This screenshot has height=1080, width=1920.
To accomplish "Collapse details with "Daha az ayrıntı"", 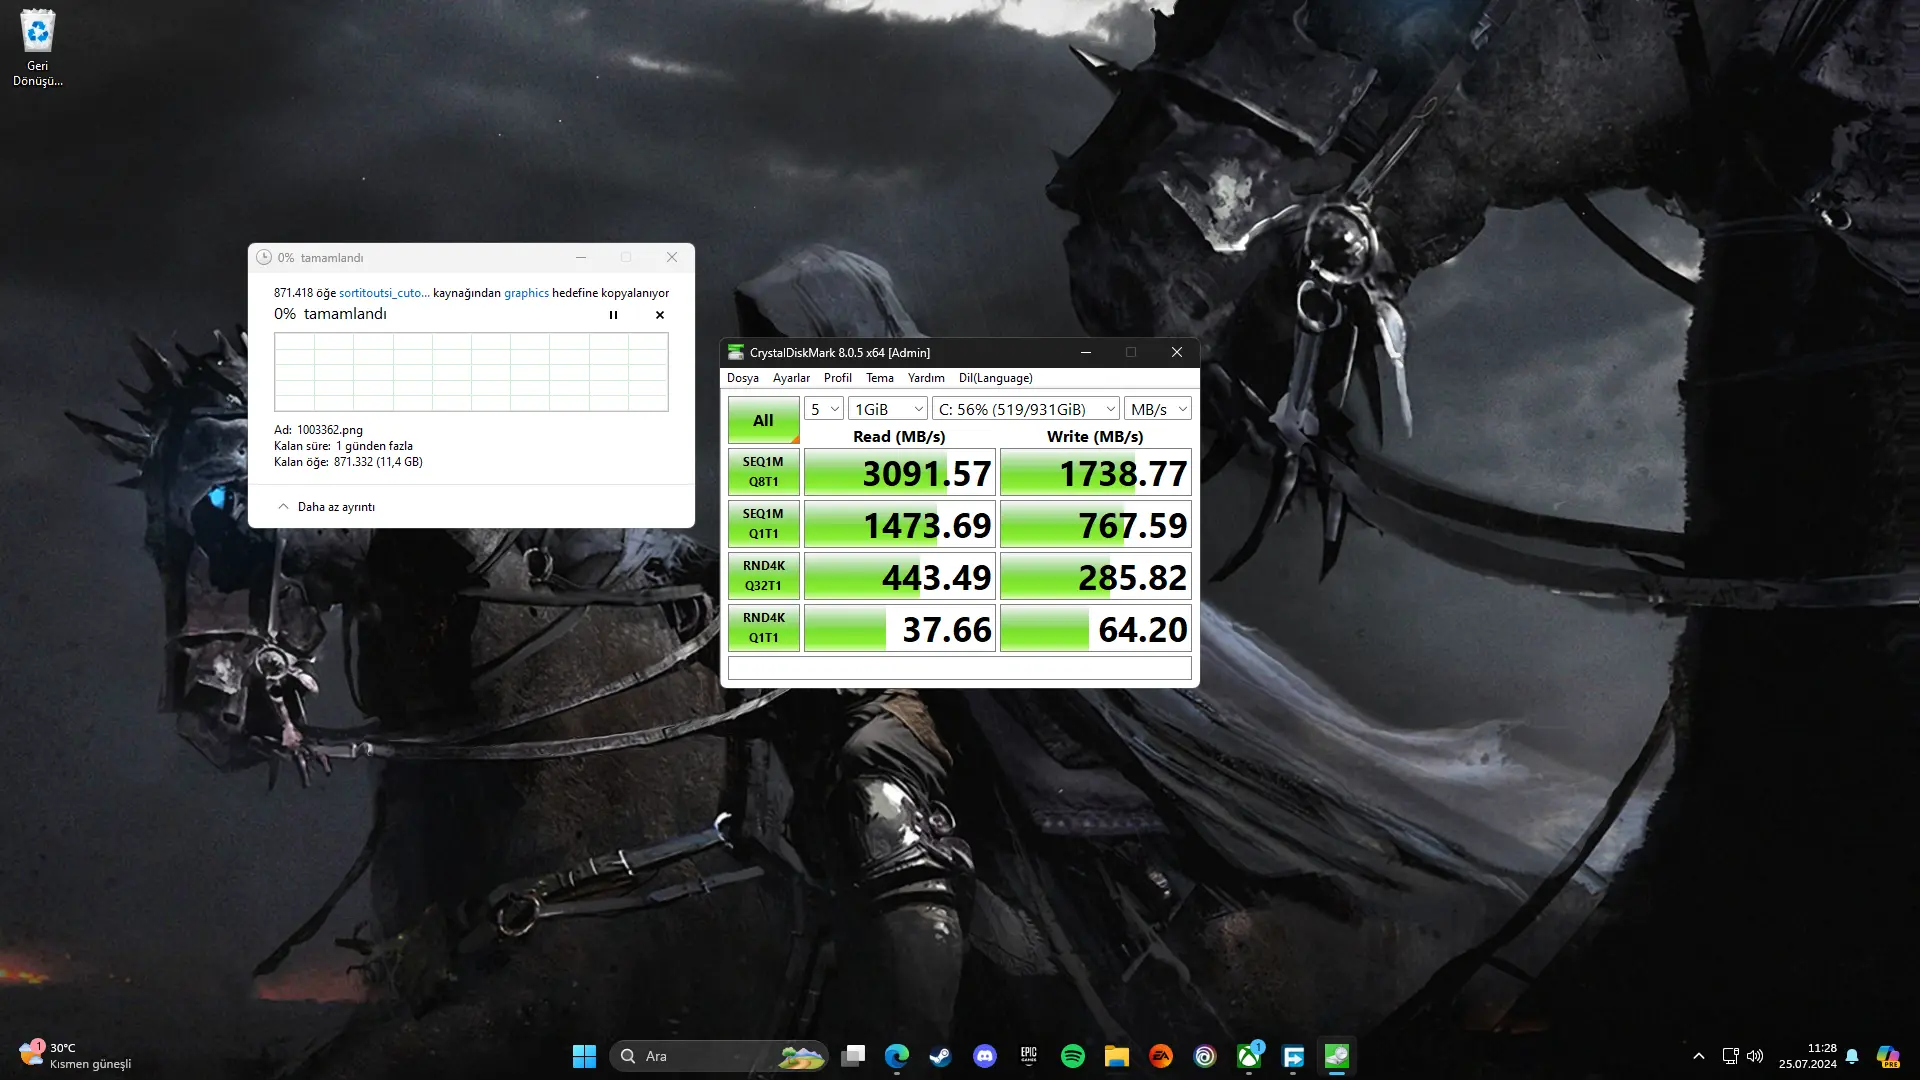I will 326,507.
